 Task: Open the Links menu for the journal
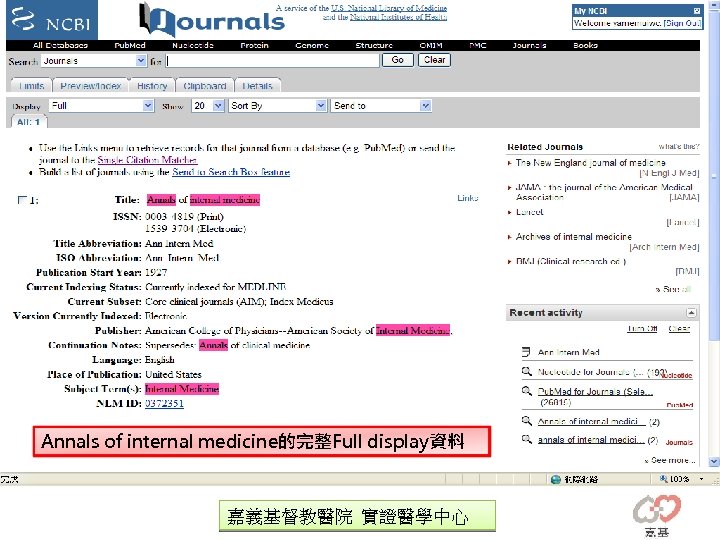point(467,198)
